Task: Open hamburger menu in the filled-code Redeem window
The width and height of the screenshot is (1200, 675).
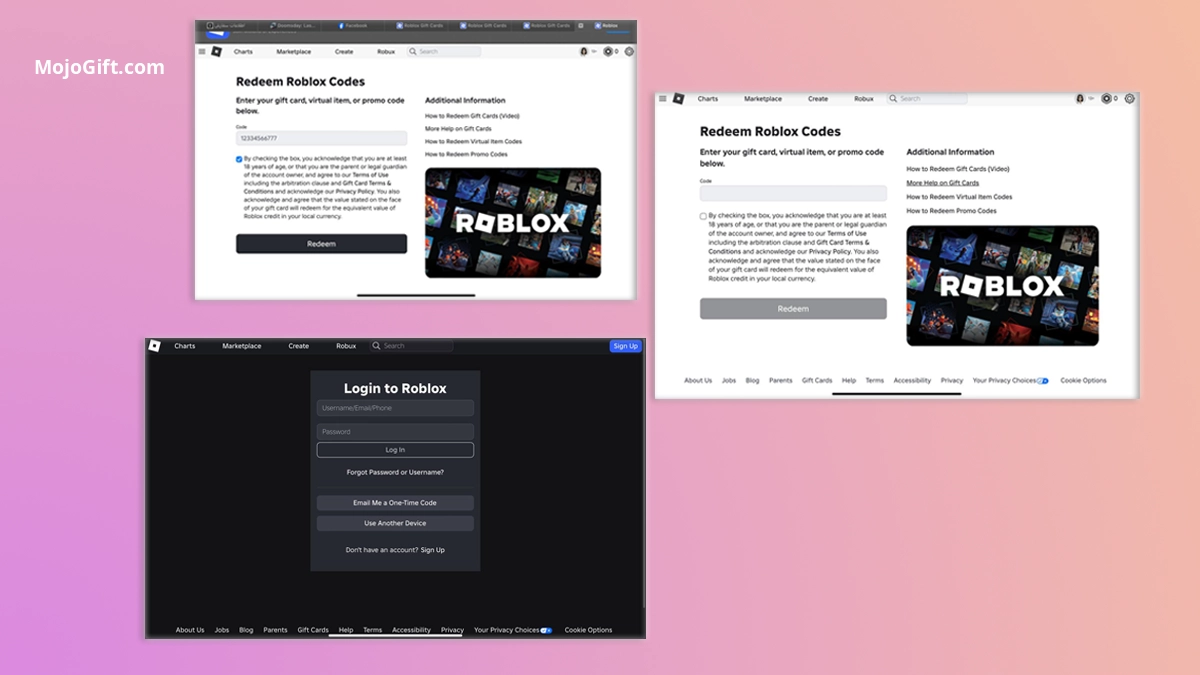Action: click(202, 51)
